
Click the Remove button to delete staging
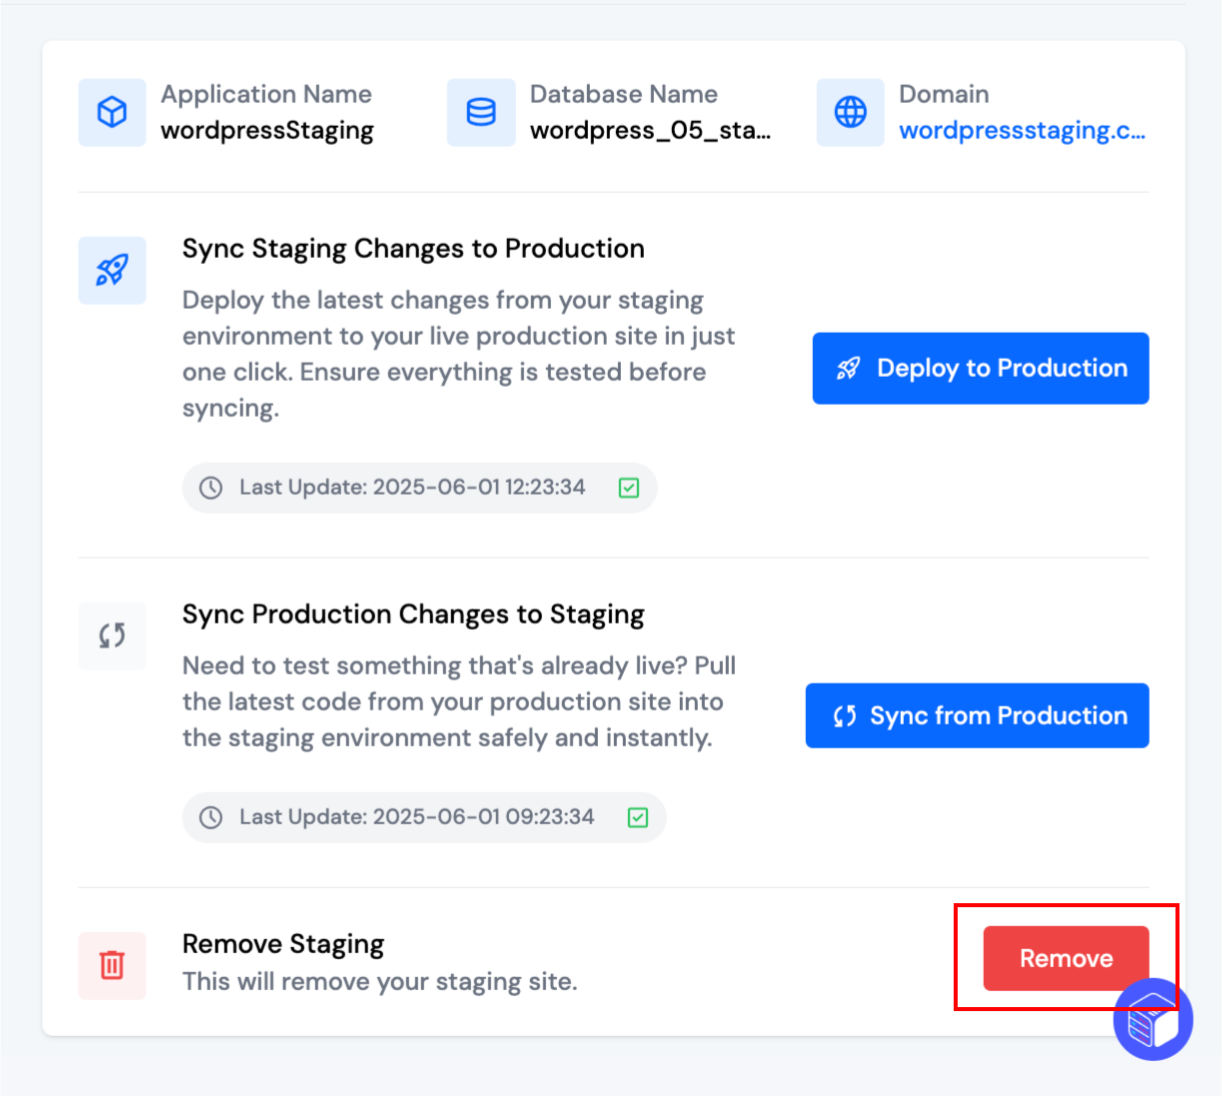[x=1065, y=958]
